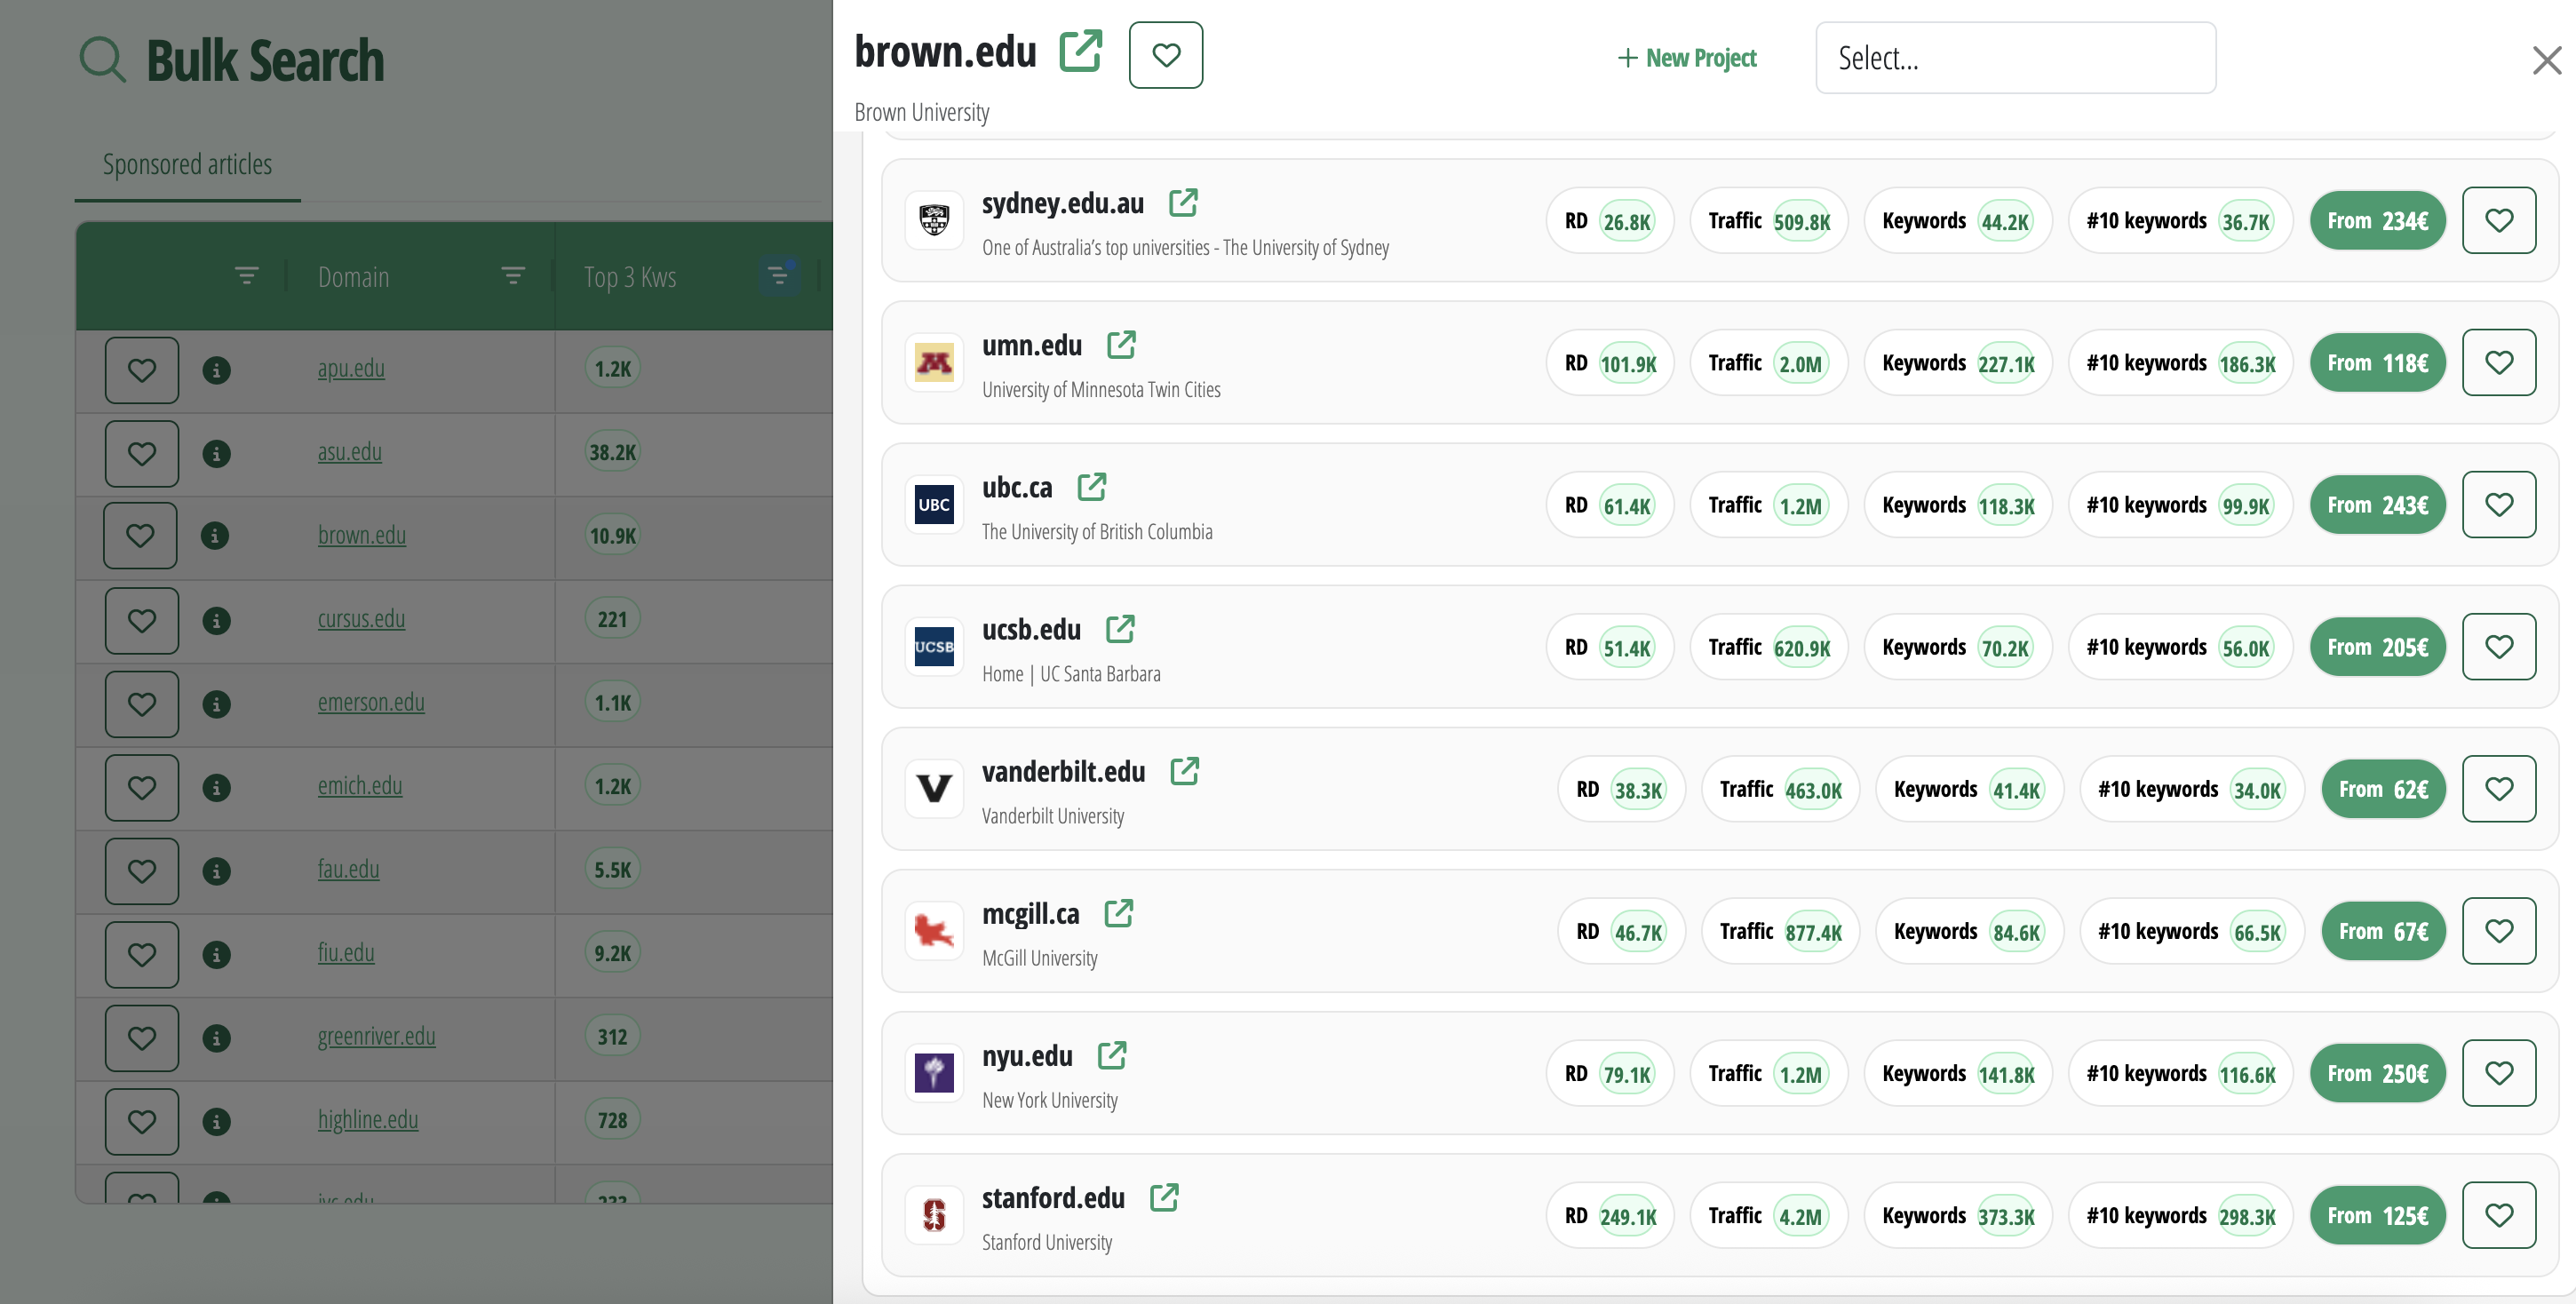
Task: Click the From 250€ price for nyu.edu
Action: point(2378,1072)
